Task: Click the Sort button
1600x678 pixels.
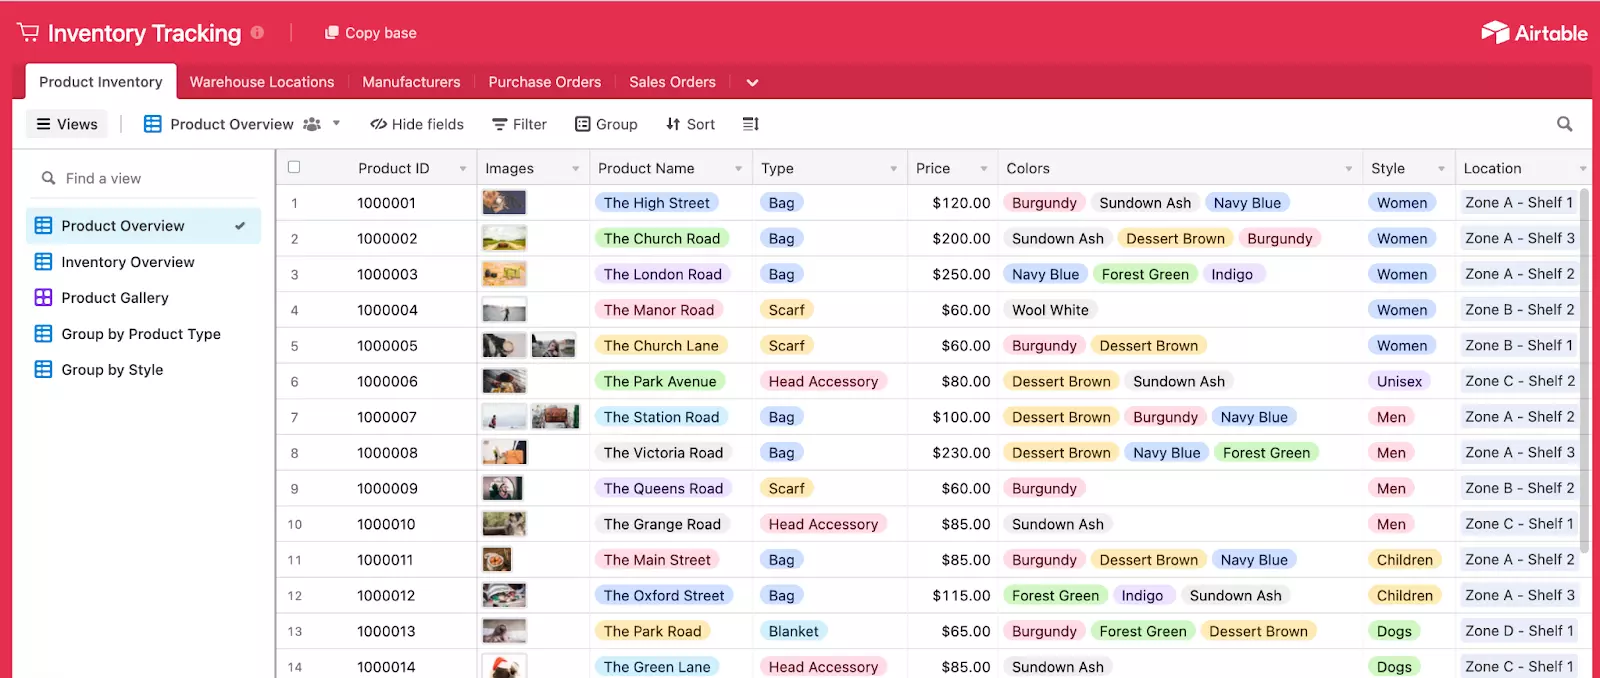Action: 690,124
